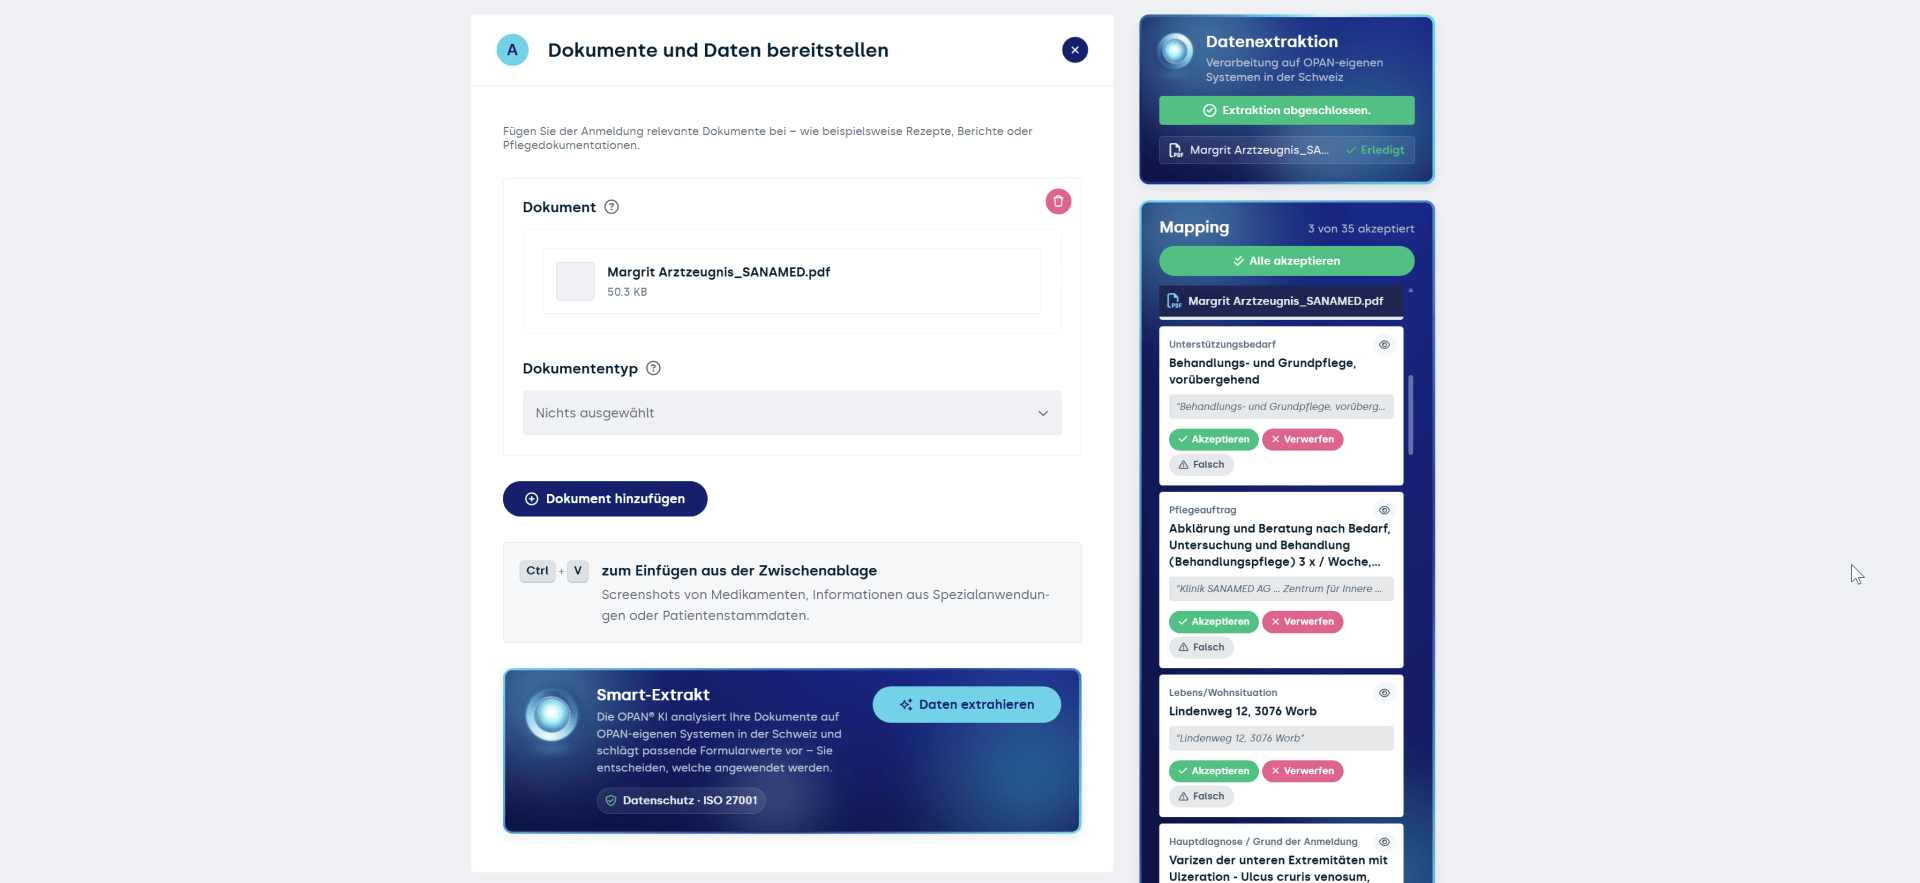This screenshot has width=1920, height=883.
Task: Click the Mapping panel file header 'Margrit Arztzeugnis_SANAMED.pdf'
Action: tap(1281, 301)
